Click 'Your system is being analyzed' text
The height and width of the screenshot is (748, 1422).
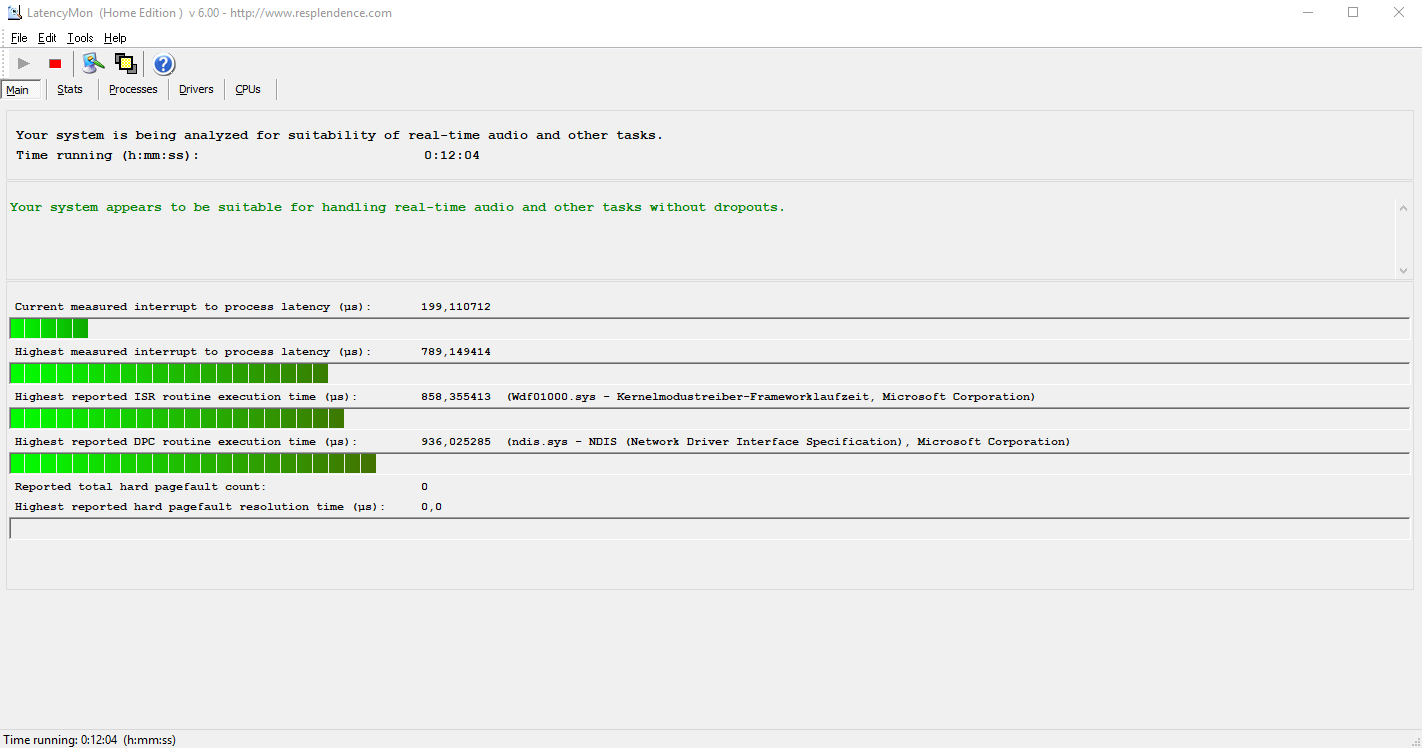(339, 135)
